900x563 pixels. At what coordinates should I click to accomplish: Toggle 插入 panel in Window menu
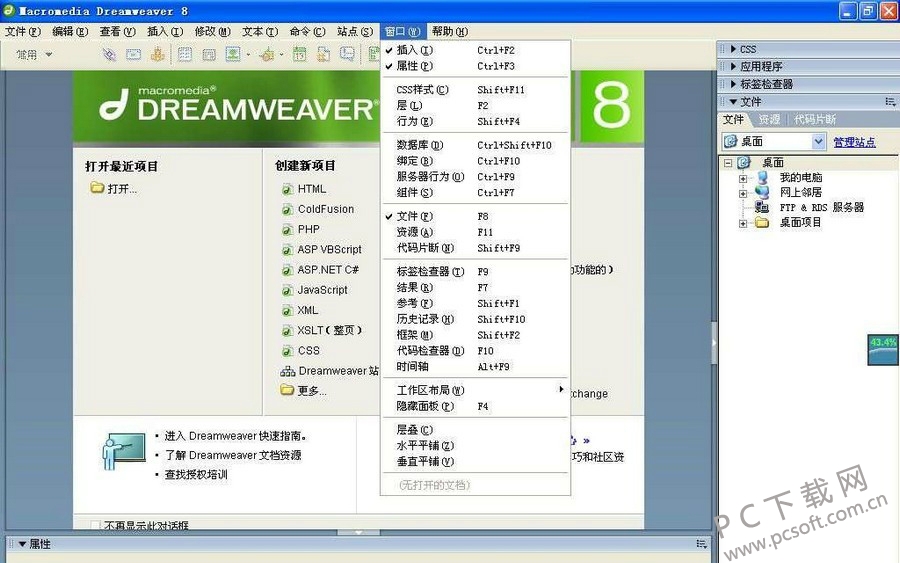475,50
